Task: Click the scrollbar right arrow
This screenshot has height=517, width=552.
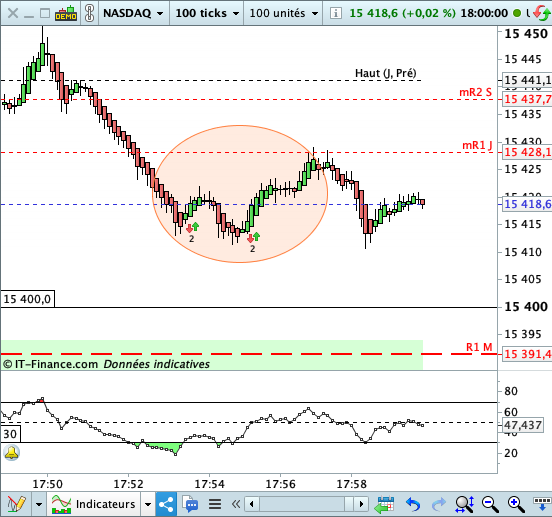Action: tap(361, 504)
